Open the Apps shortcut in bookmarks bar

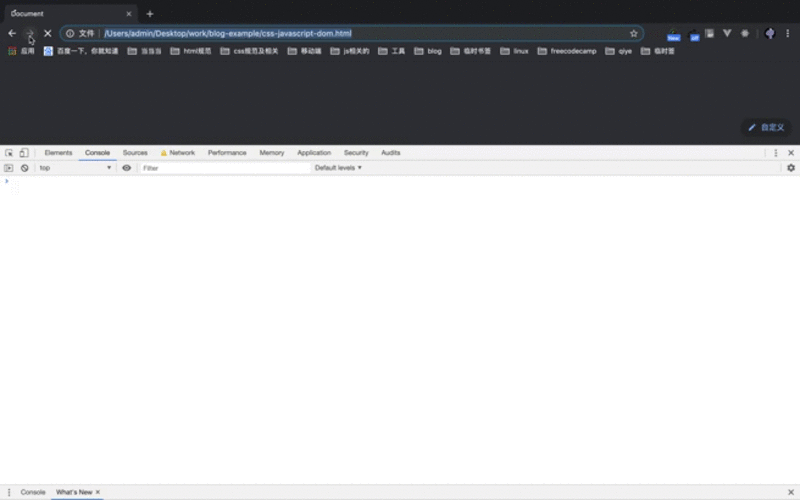point(21,51)
